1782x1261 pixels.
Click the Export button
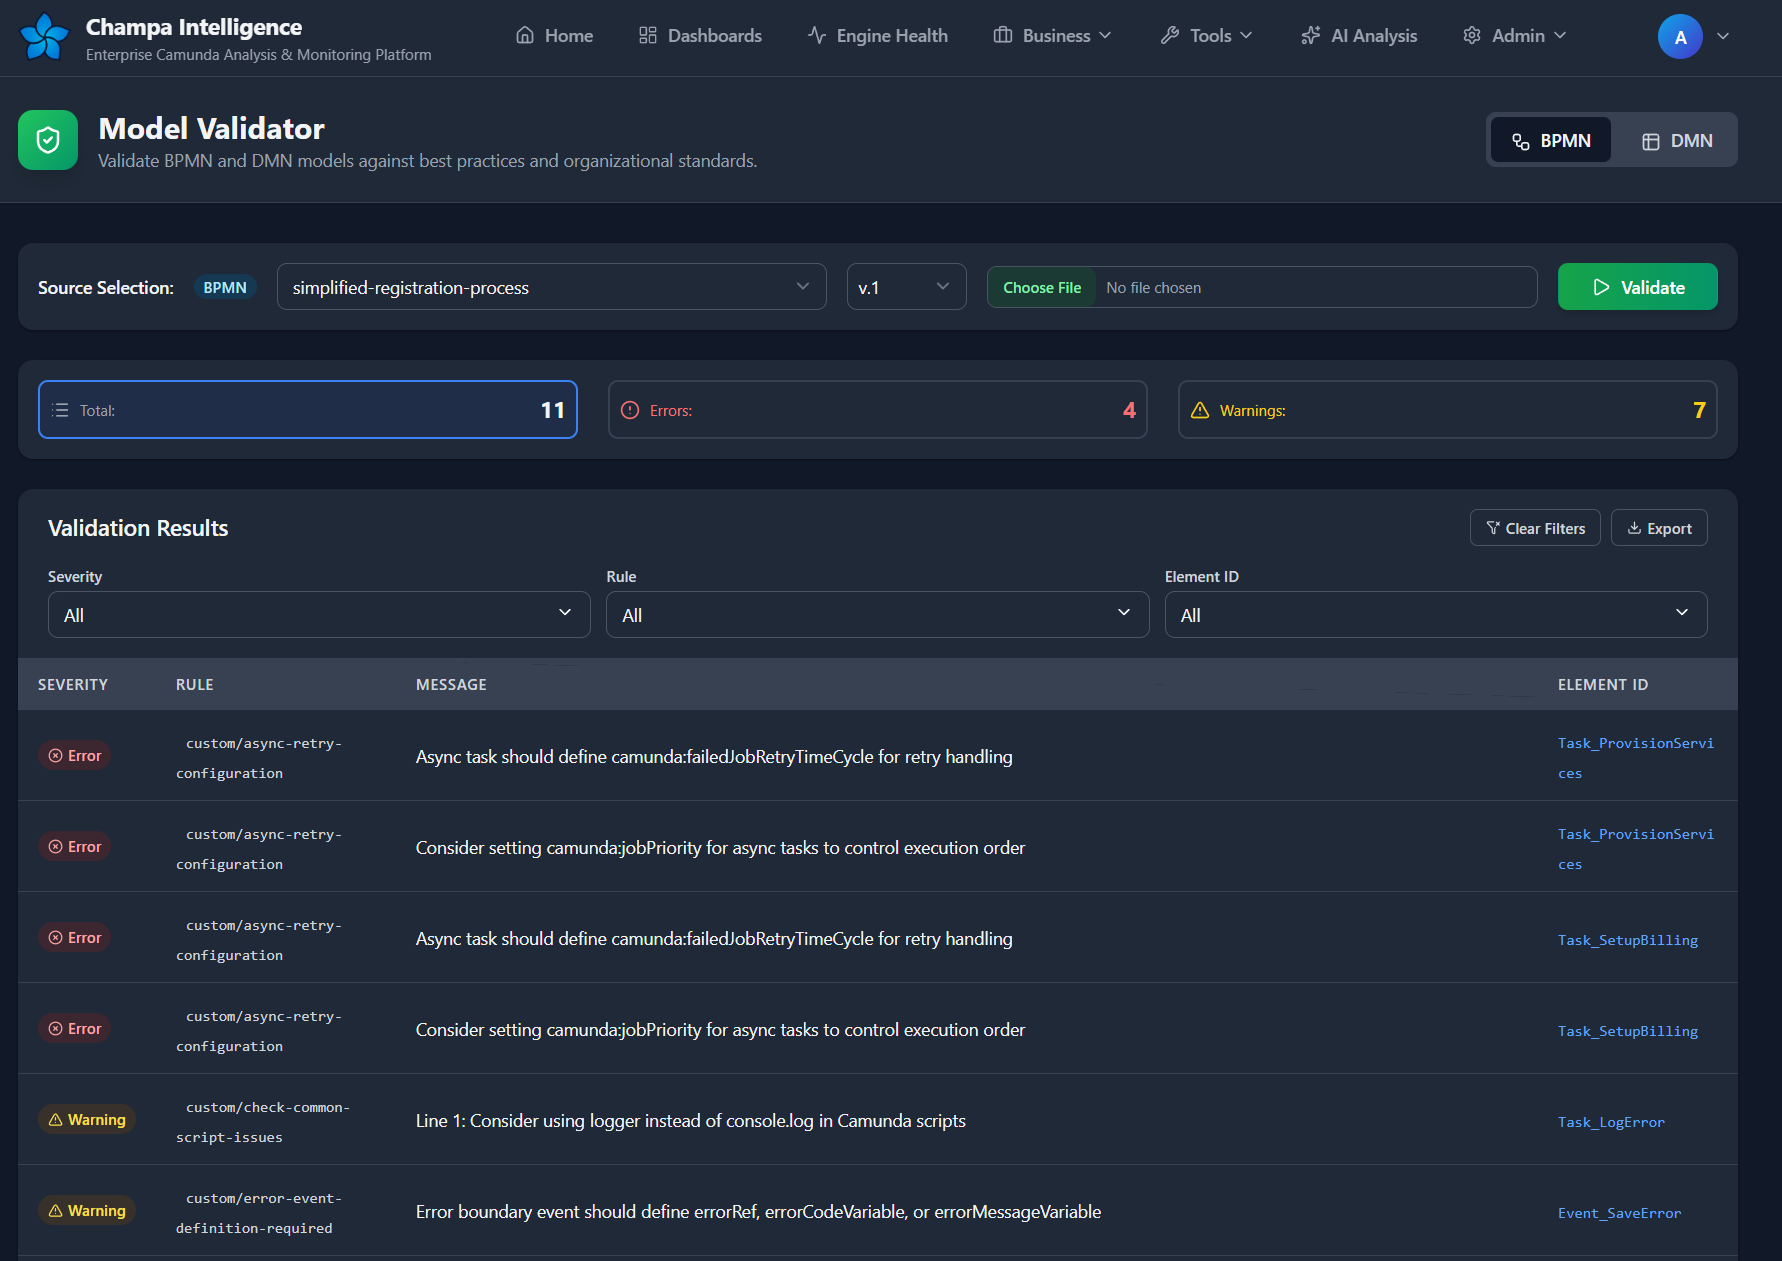click(x=1659, y=529)
